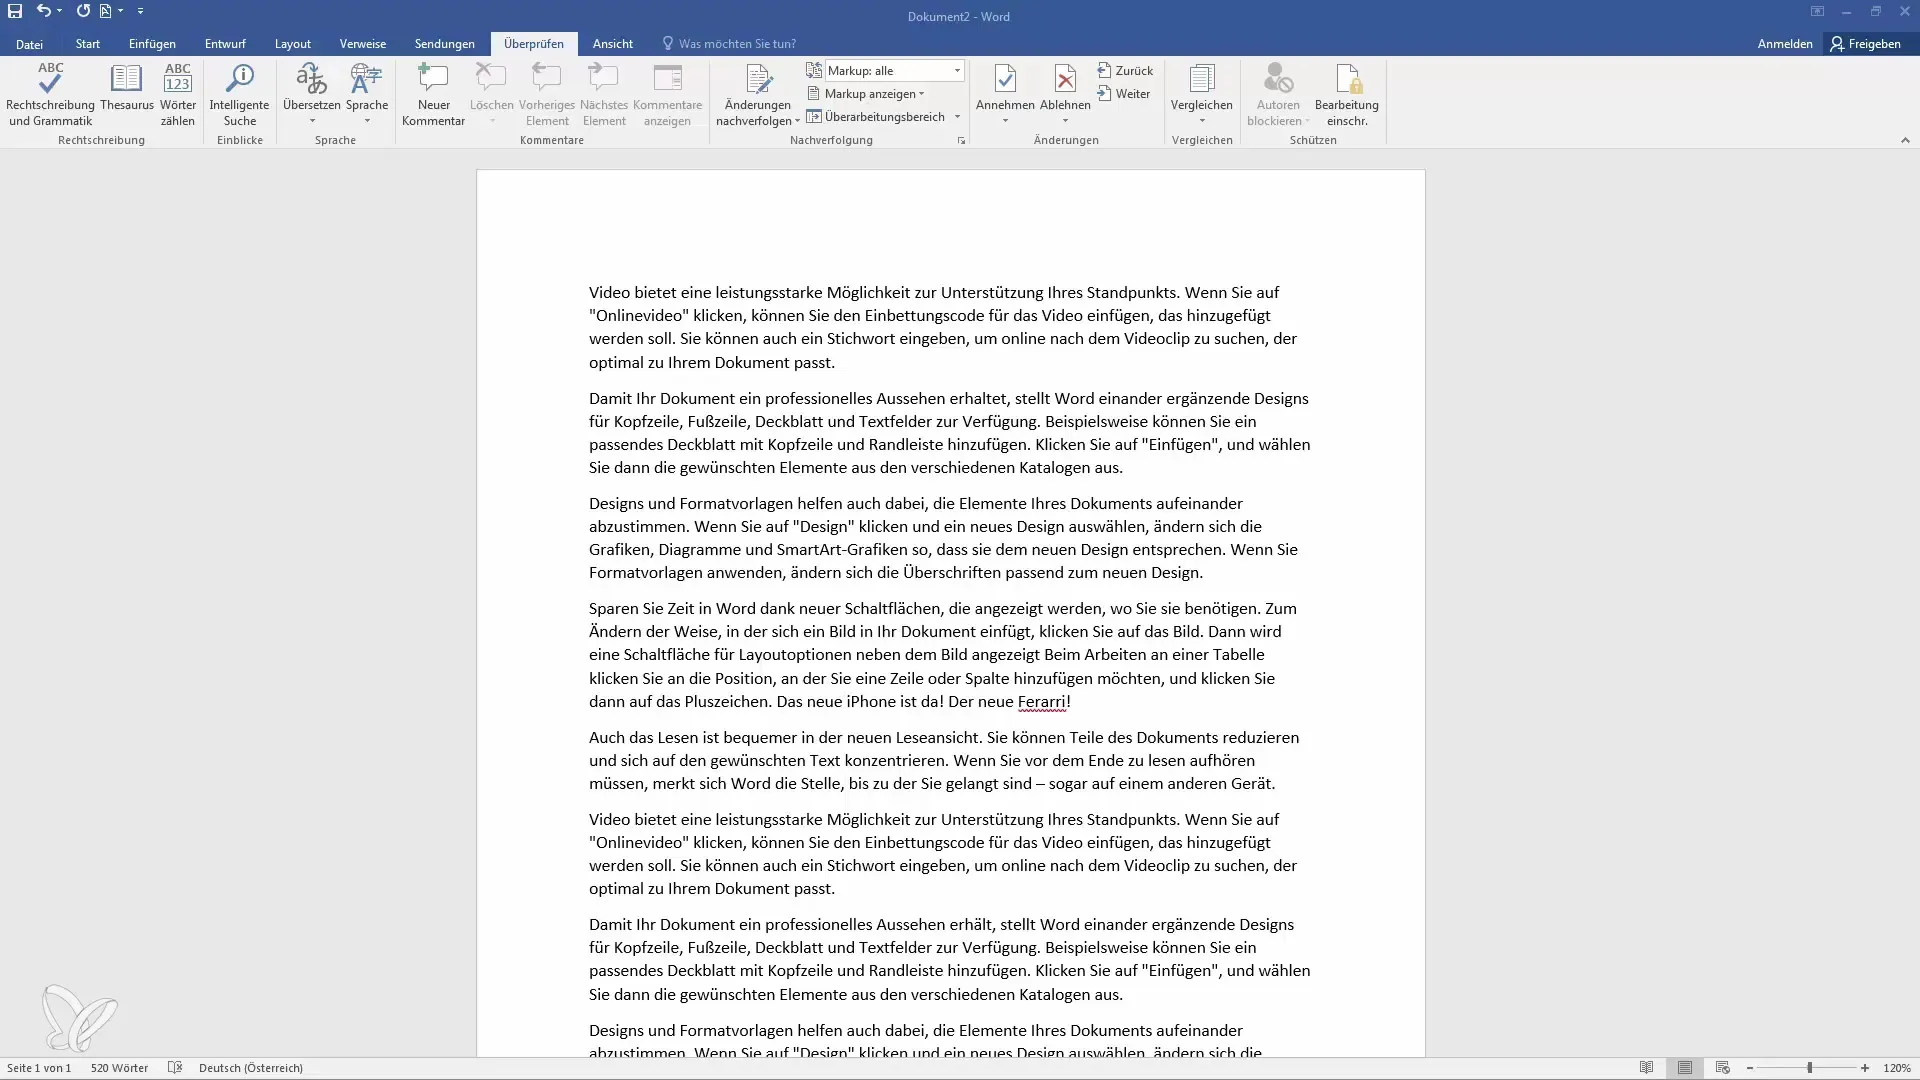Open the Undo history dropdown arrow
1920x1080 pixels.
click(x=60, y=11)
